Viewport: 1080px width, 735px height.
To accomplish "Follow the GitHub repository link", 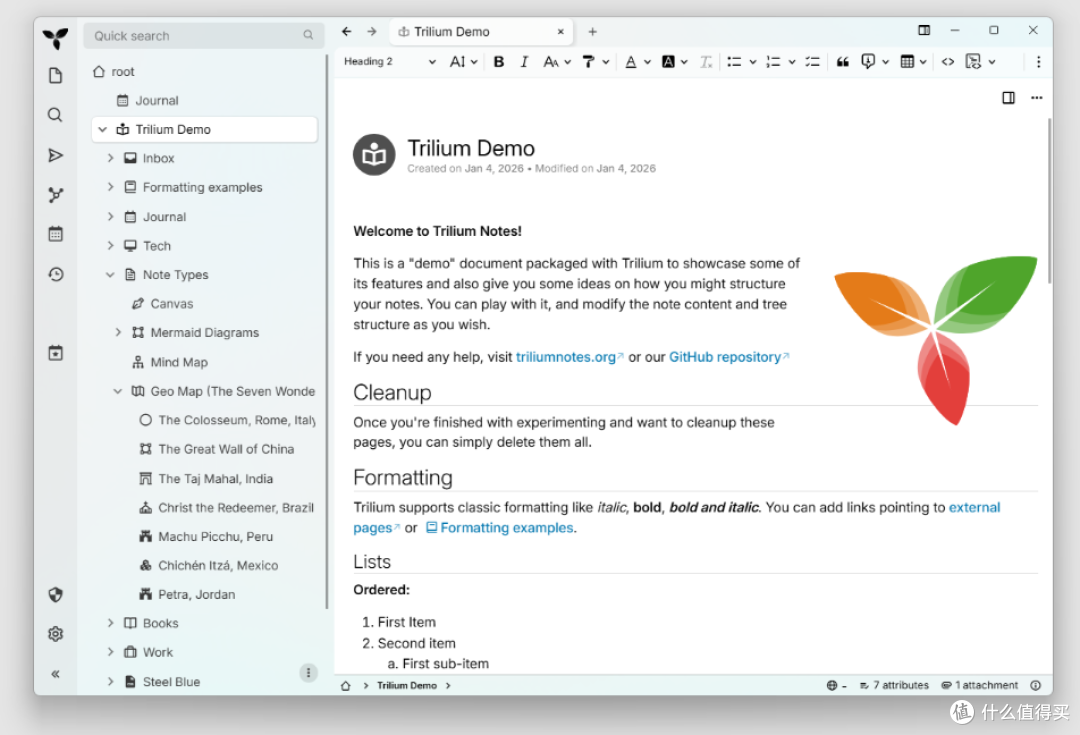I will pyautogui.click(x=725, y=357).
